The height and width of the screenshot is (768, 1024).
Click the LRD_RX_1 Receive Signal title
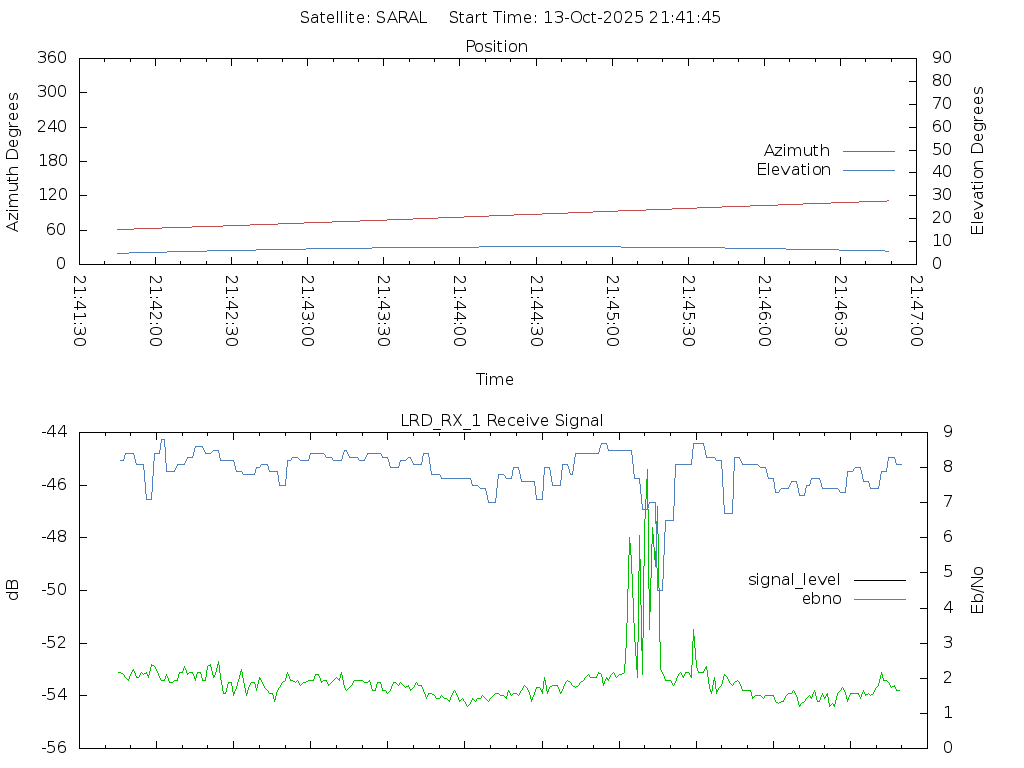[501, 421]
